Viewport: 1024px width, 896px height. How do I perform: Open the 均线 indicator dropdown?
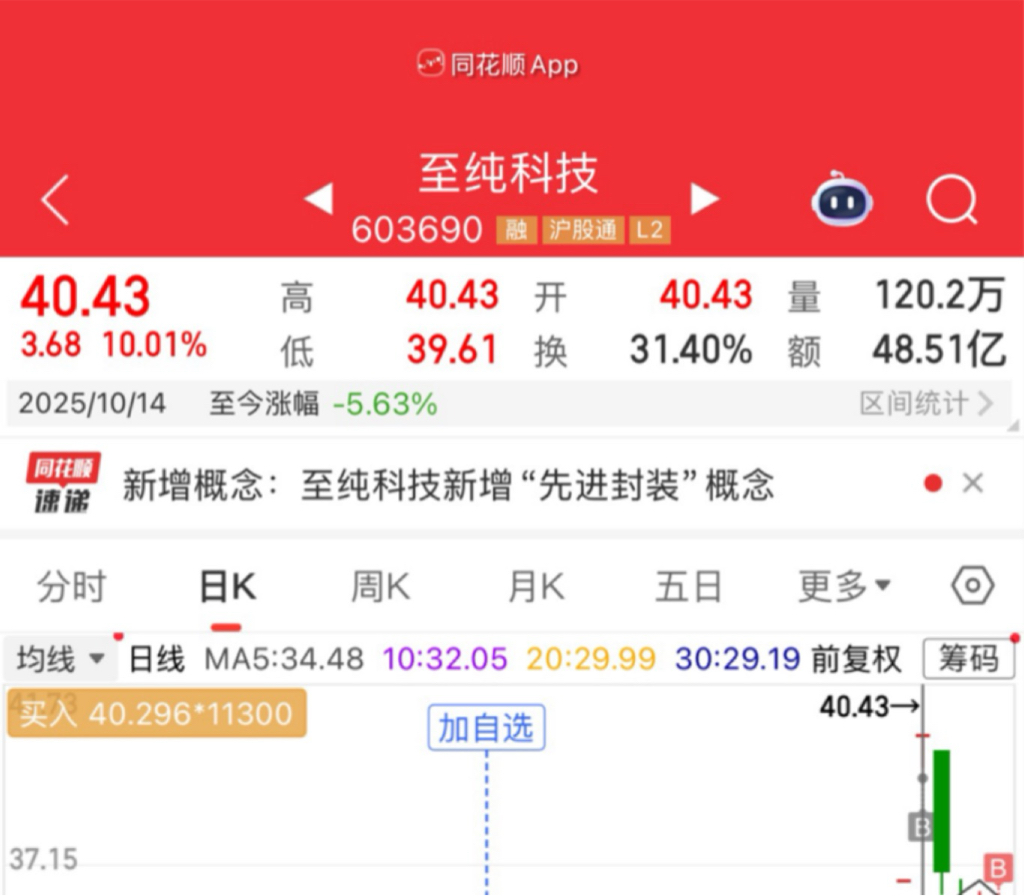pos(60,659)
